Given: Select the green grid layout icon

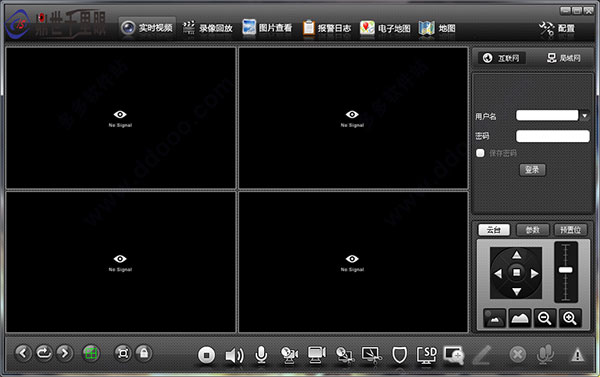Looking at the screenshot, I should (91, 353).
